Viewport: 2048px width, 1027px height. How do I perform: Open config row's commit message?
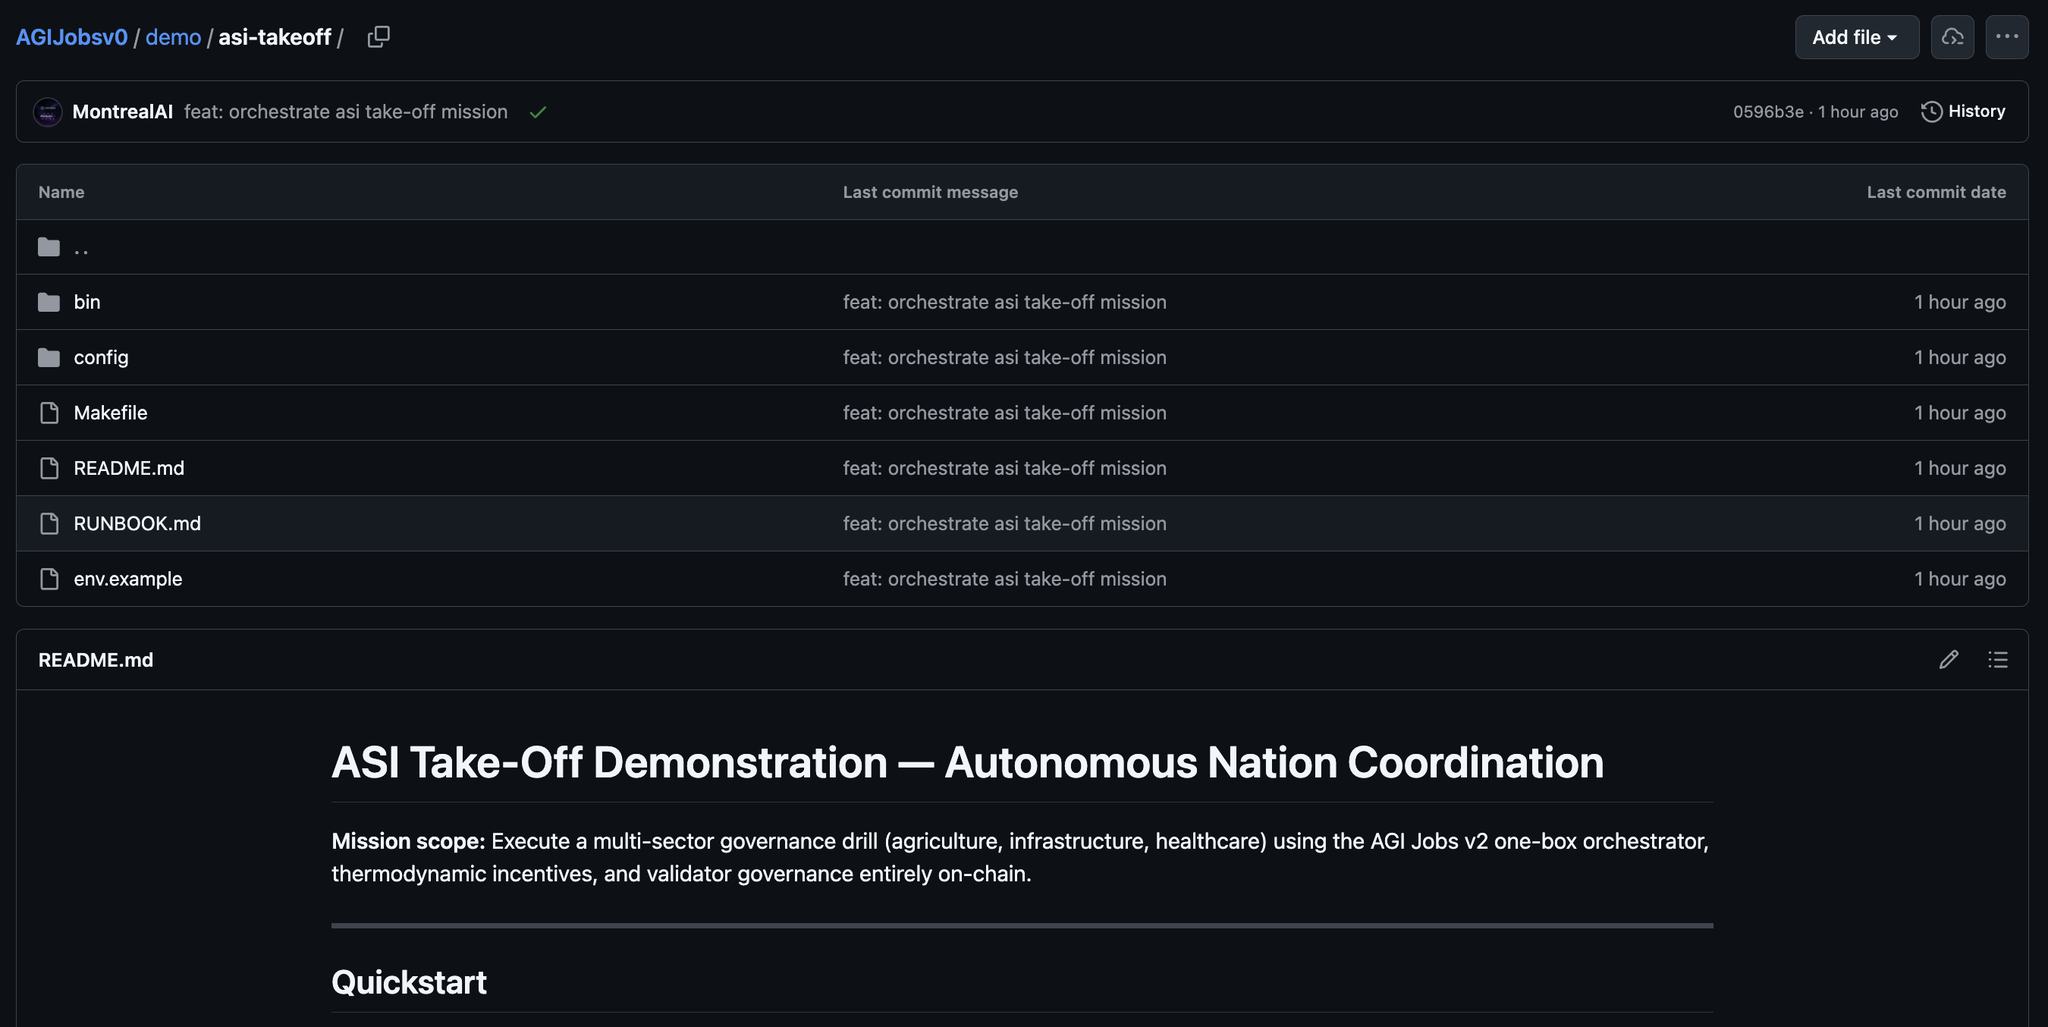tap(1004, 357)
